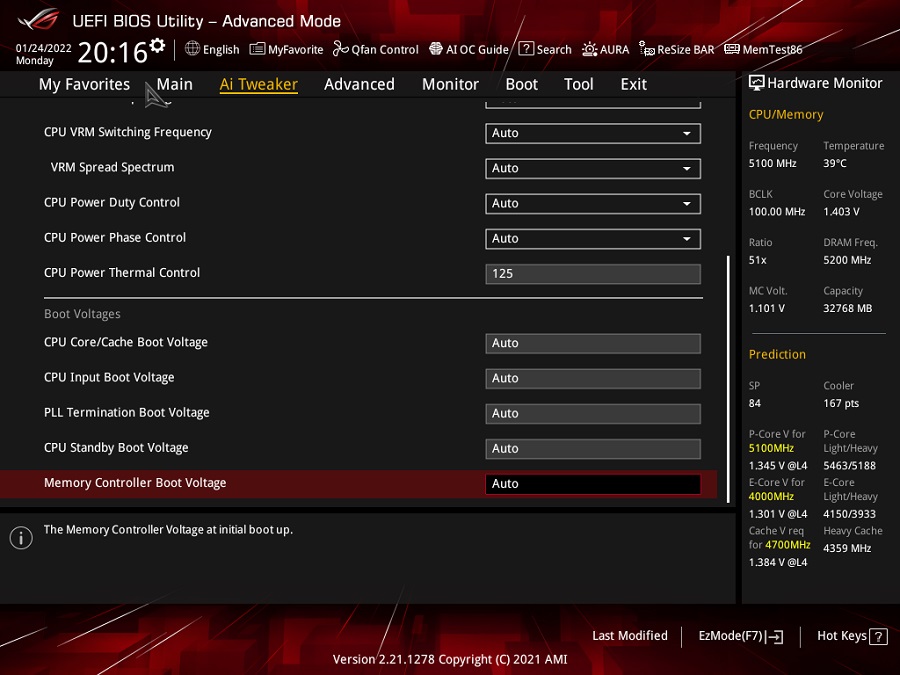
Task: Click the EzMode exit arrow icon
Action: click(774, 637)
